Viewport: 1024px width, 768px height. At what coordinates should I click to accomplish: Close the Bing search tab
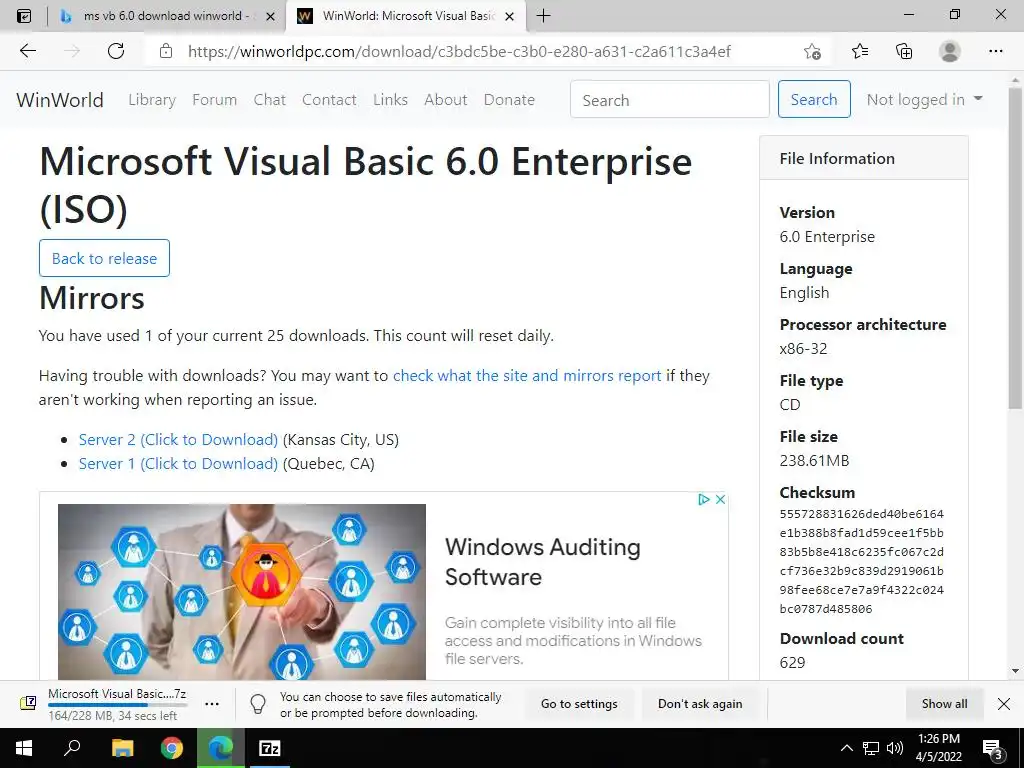pos(270,16)
